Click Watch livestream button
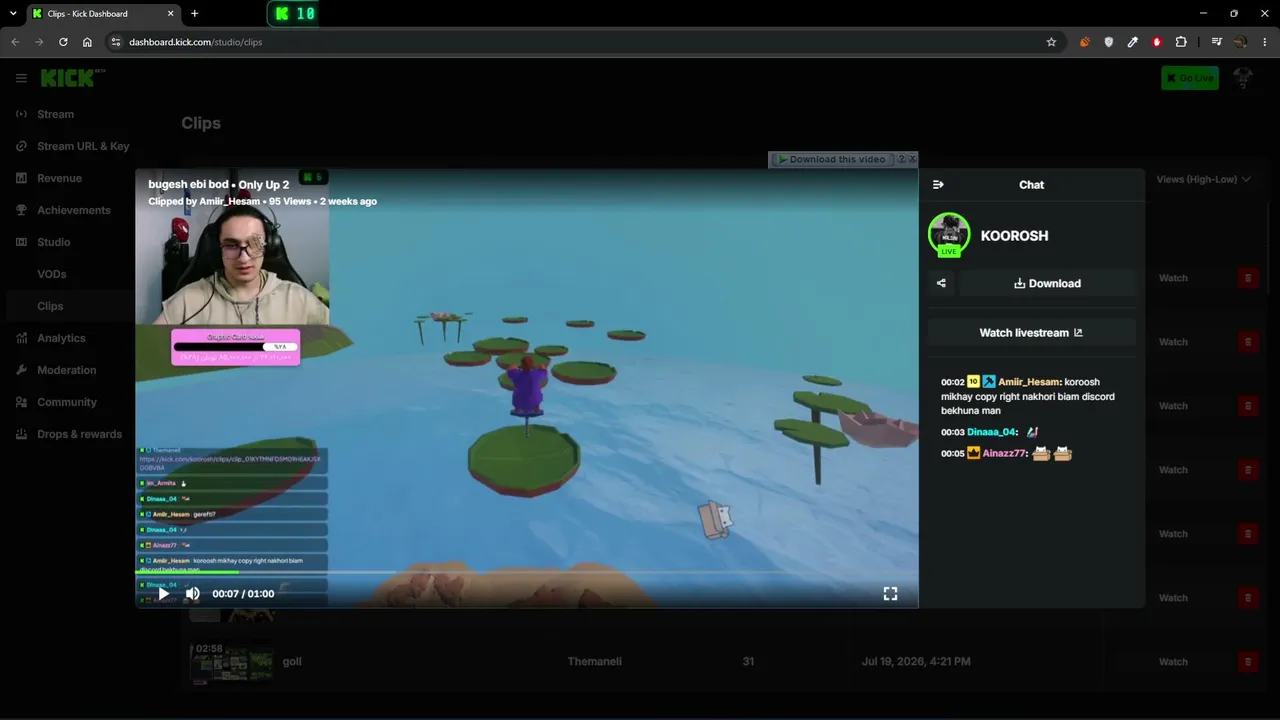 pyautogui.click(x=1031, y=333)
